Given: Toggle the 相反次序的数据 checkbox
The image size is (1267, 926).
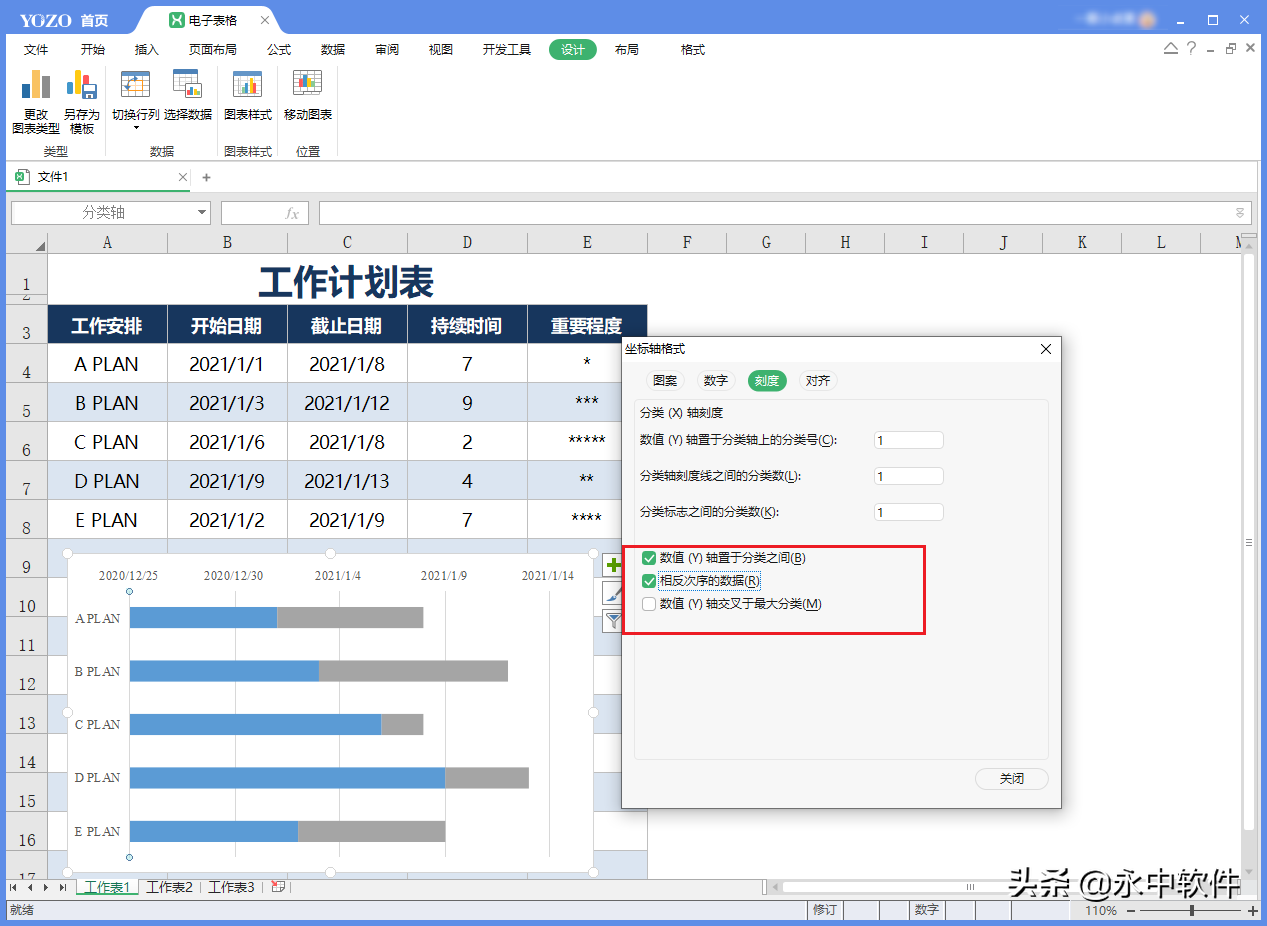Looking at the screenshot, I should 649,581.
